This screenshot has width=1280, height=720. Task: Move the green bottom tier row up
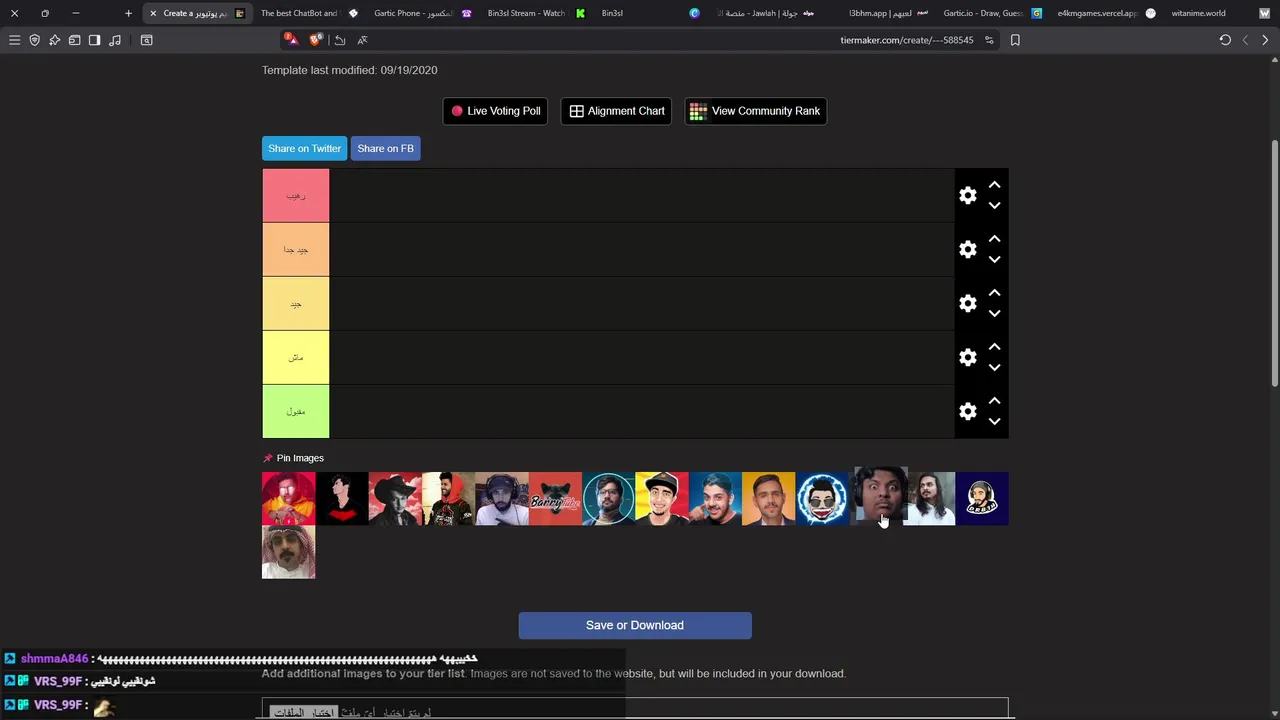[x=994, y=401]
